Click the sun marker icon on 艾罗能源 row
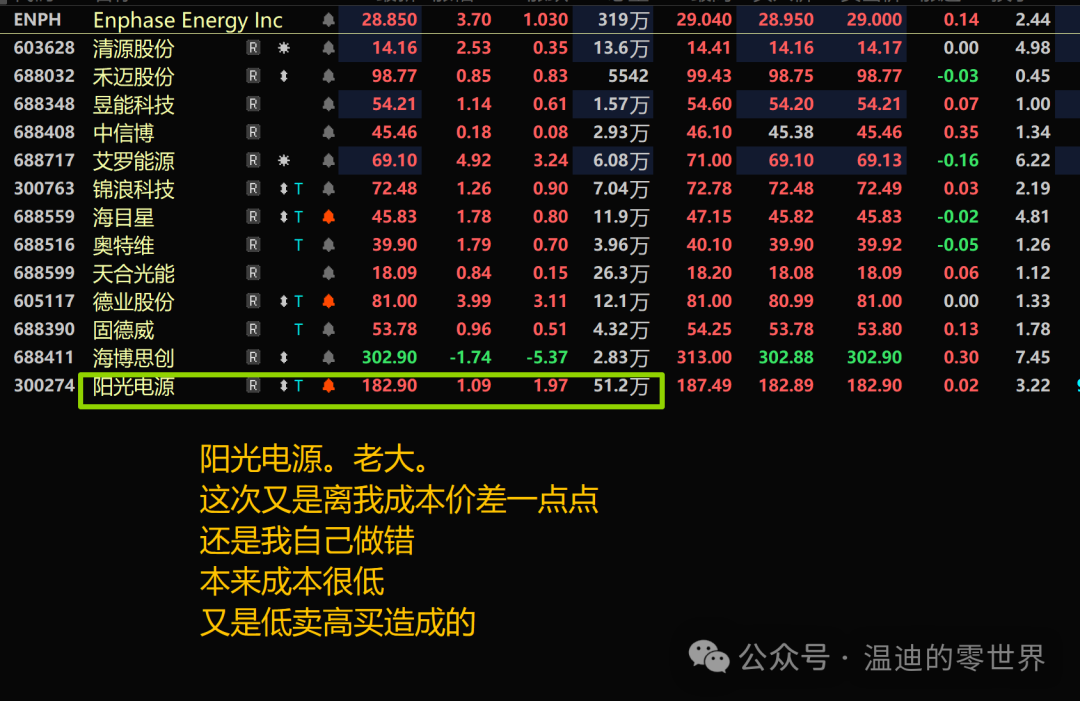1080x701 pixels. click(284, 160)
